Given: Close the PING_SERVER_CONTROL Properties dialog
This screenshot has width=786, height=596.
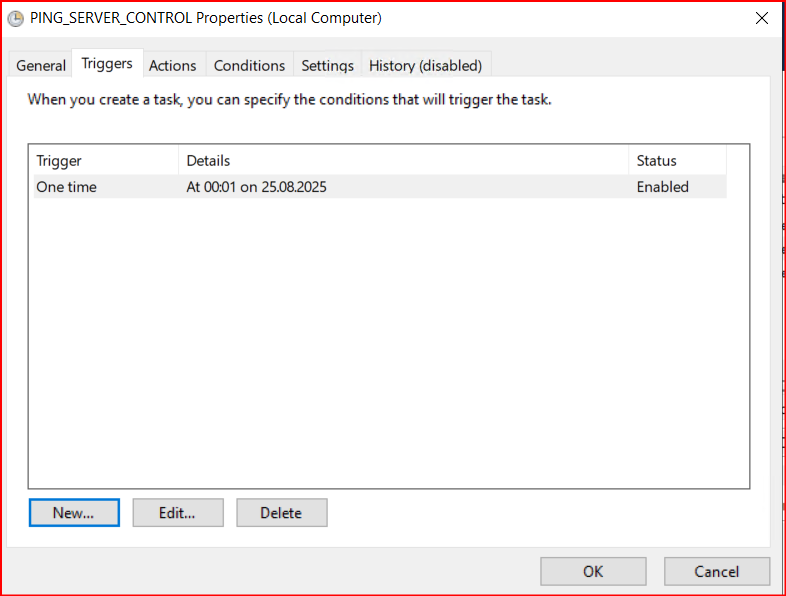Looking at the screenshot, I should [761, 19].
